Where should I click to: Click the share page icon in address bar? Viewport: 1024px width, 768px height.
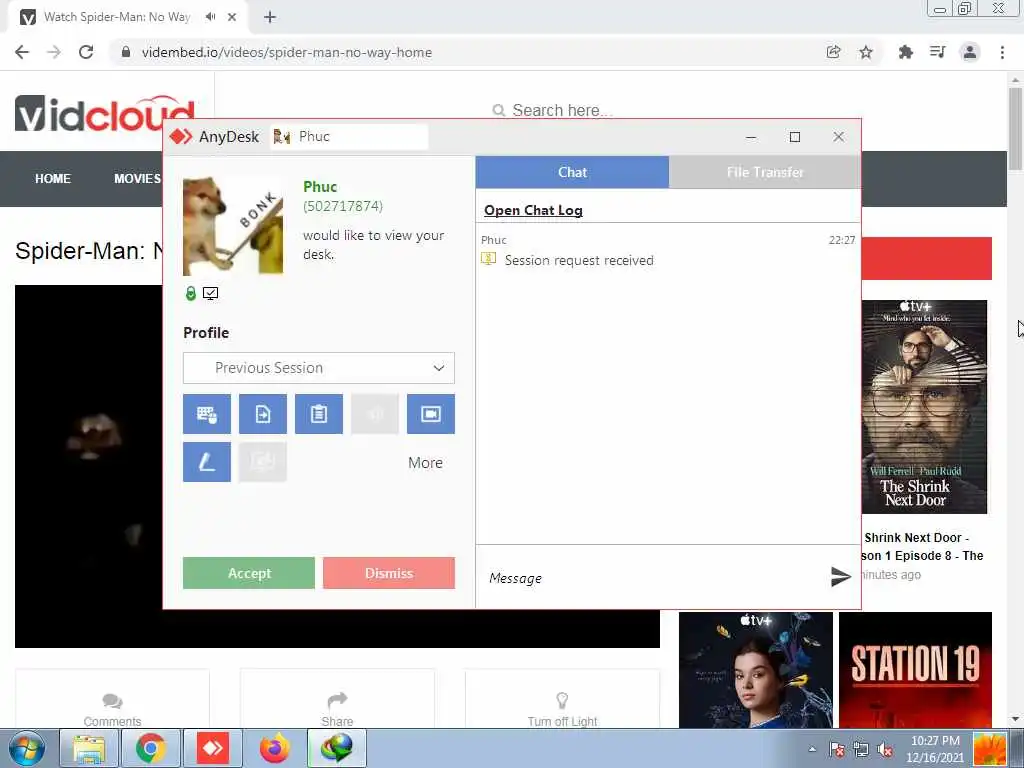pos(833,52)
